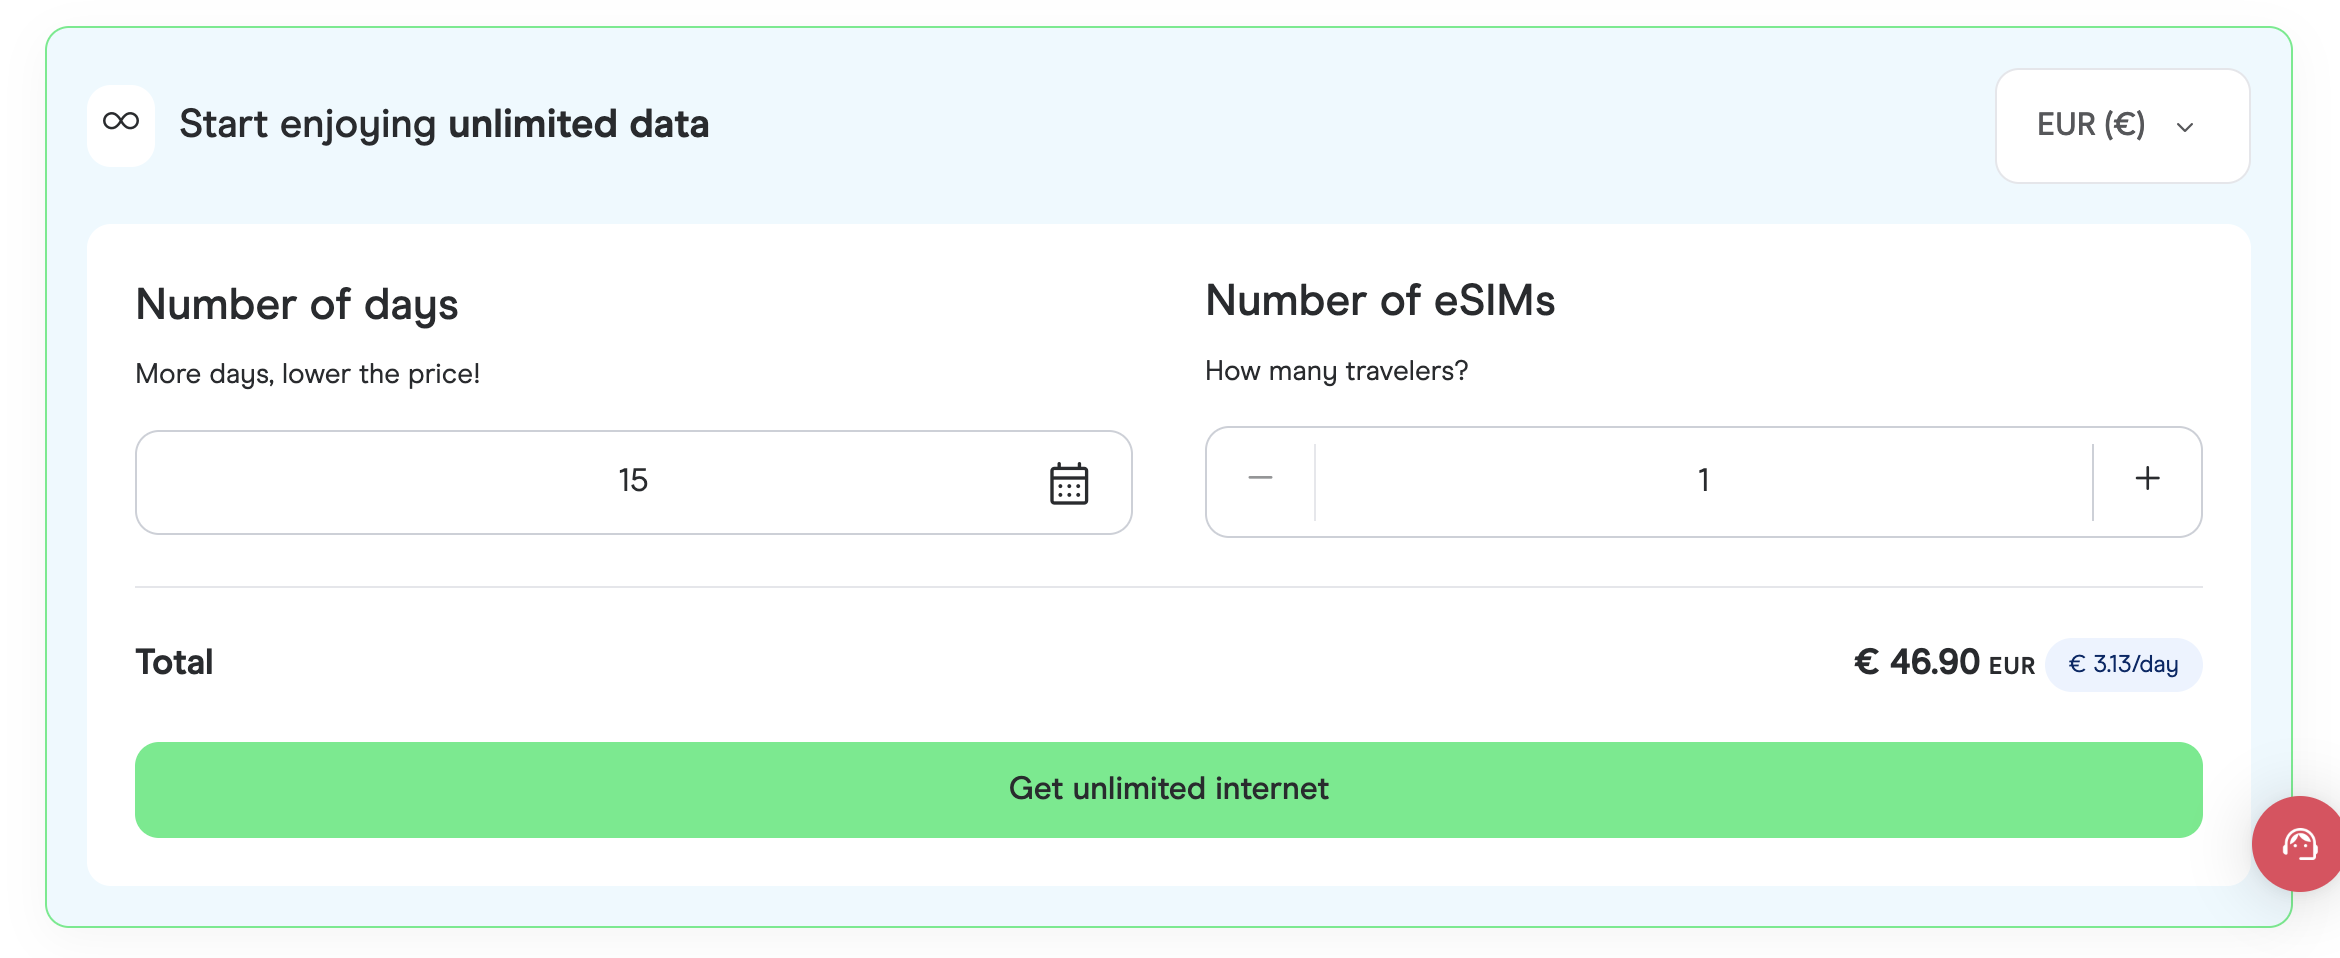Click the headset icon in the bottom corner

2297,845
